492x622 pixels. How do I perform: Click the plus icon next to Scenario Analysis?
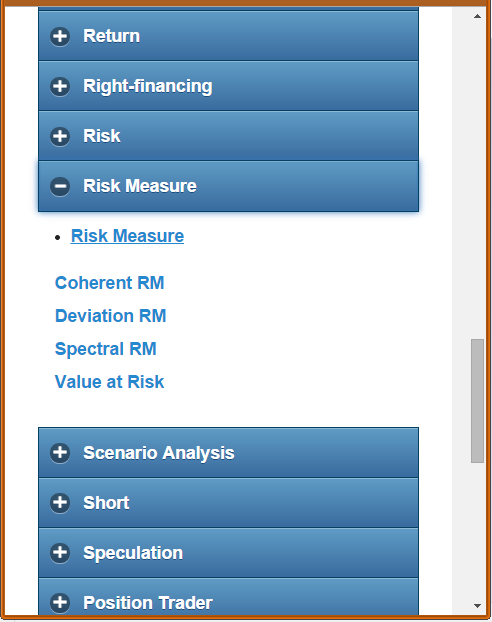pyautogui.click(x=60, y=453)
